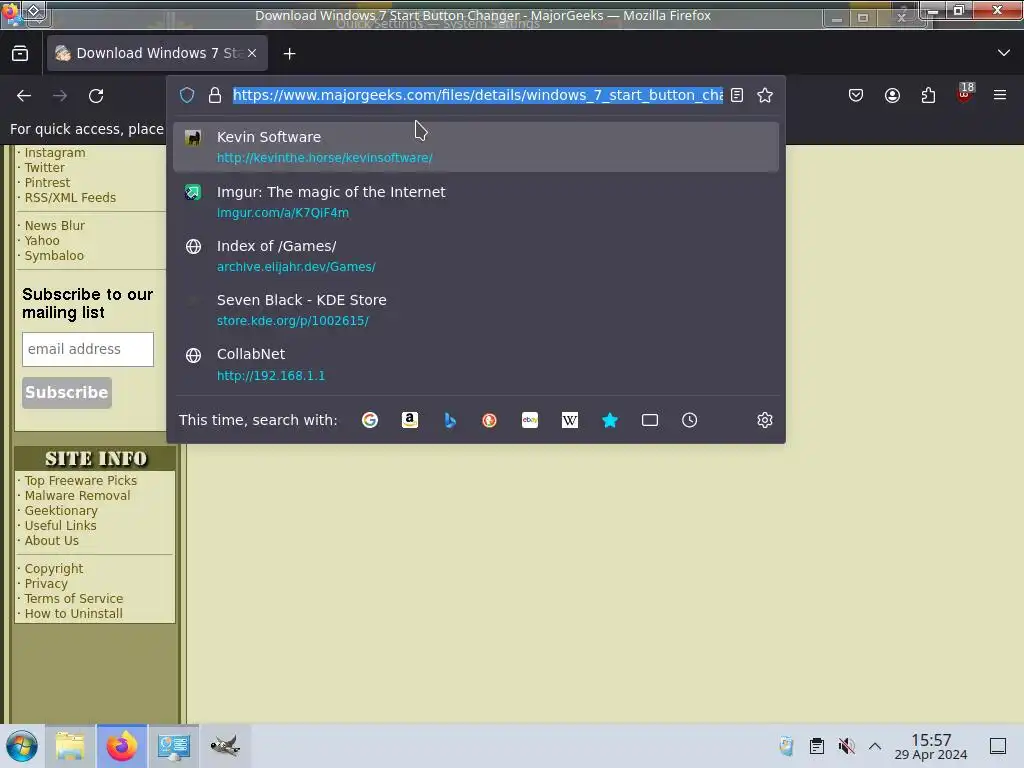Click the forward navigation arrow
The height and width of the screenshot is (768, 1024).
(x=60, y=96)
